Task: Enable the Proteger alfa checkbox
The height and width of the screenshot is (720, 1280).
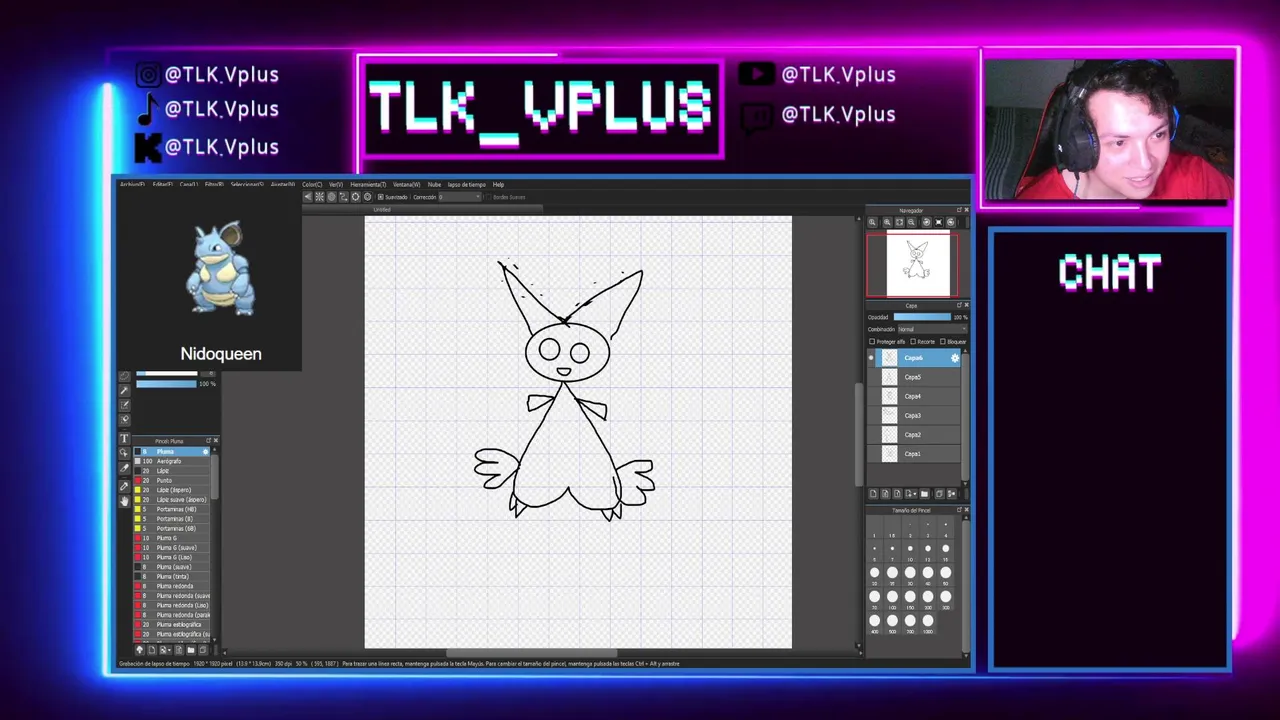Action: pyautogui.click(x=872, y=342)
